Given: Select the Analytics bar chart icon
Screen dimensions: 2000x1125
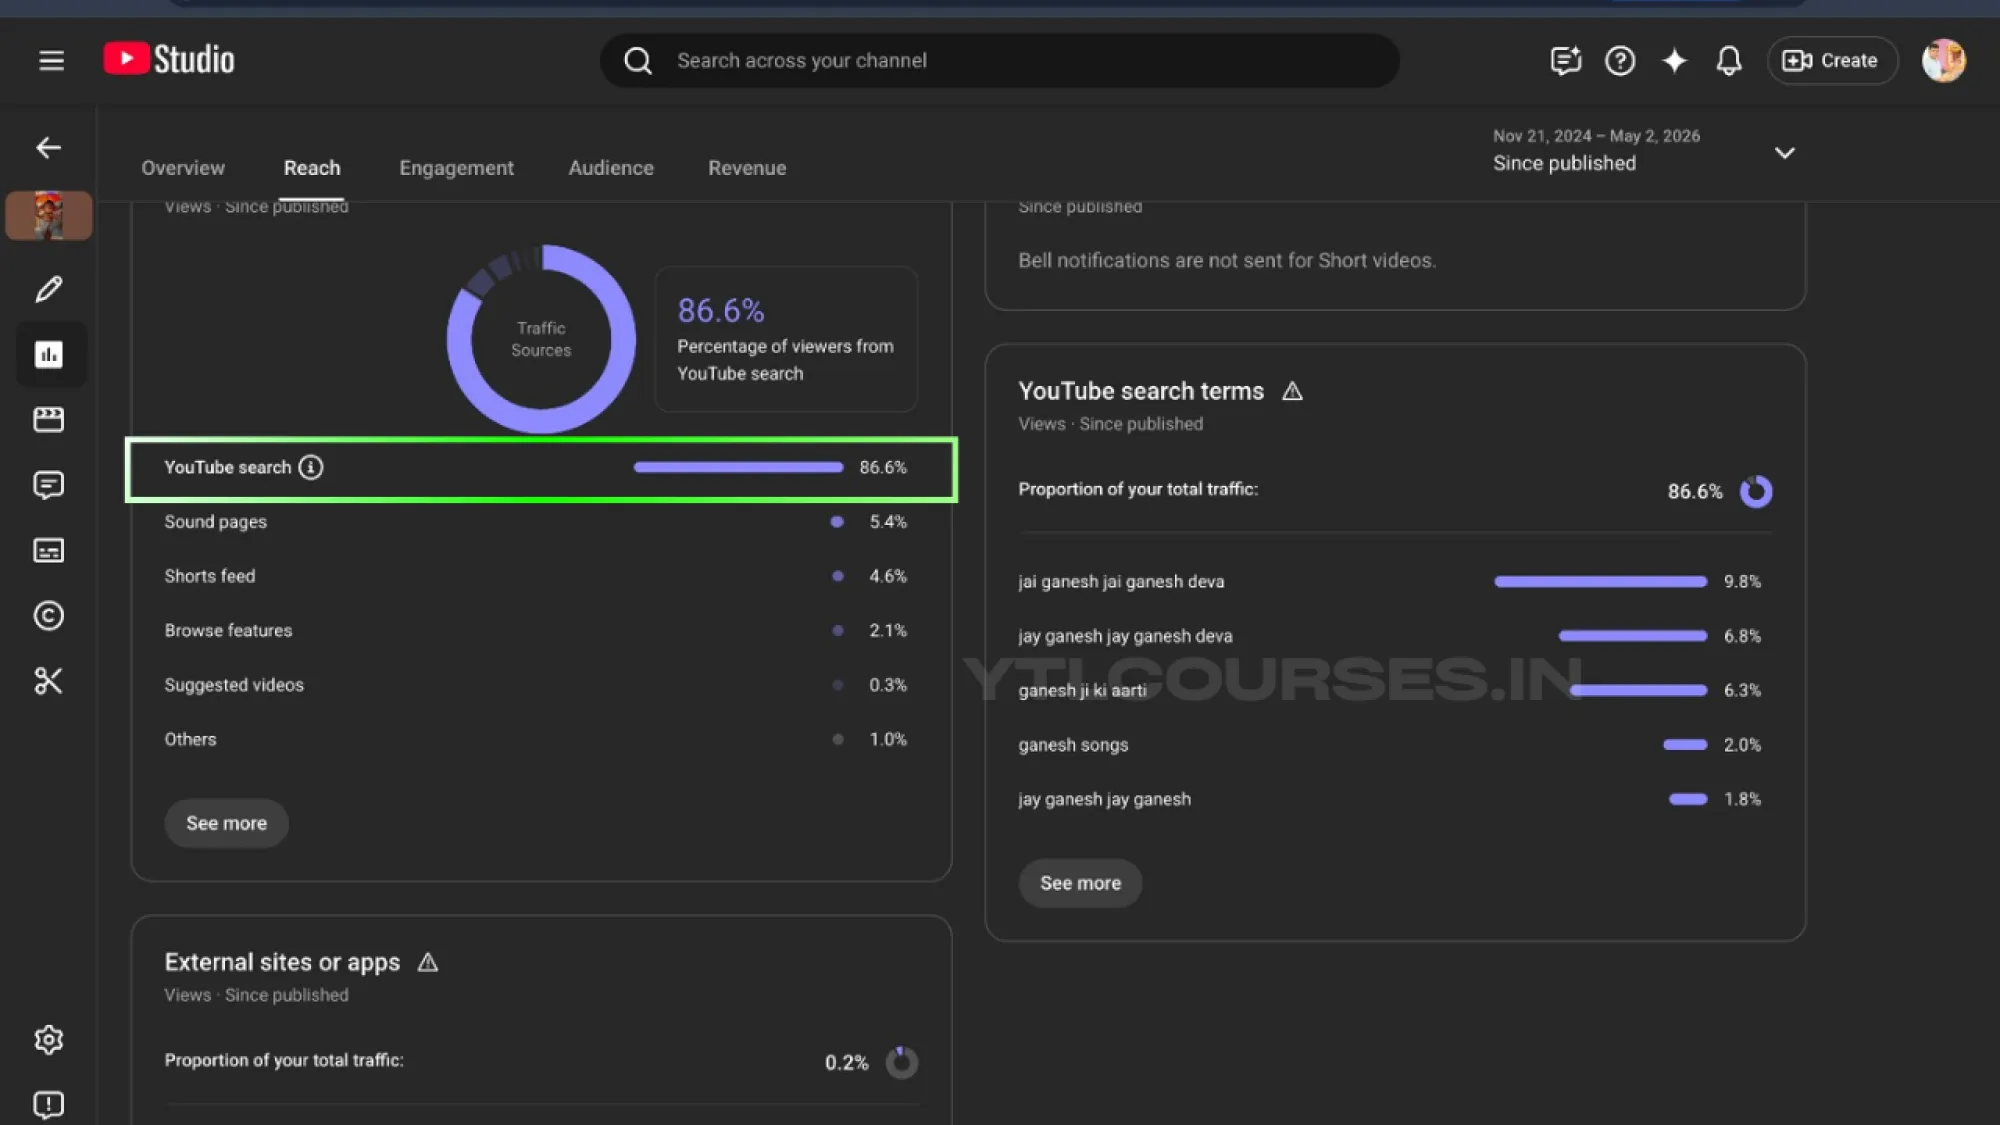Looking at the screenshot, I should [x=49, y=354].
